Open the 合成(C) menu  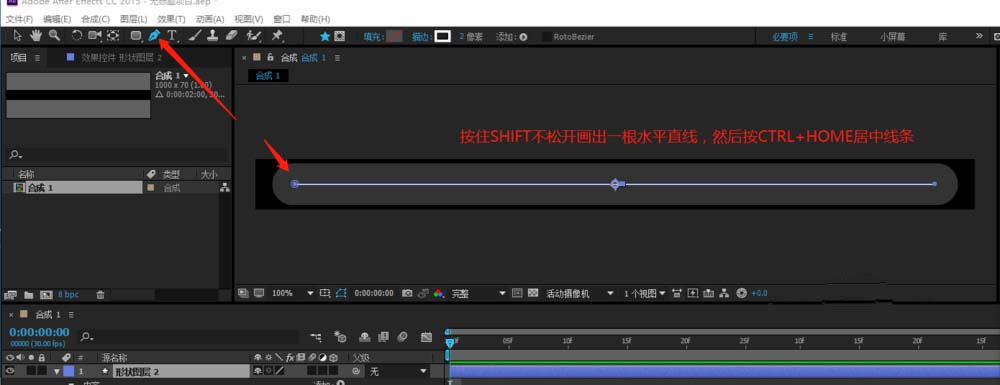96,19
